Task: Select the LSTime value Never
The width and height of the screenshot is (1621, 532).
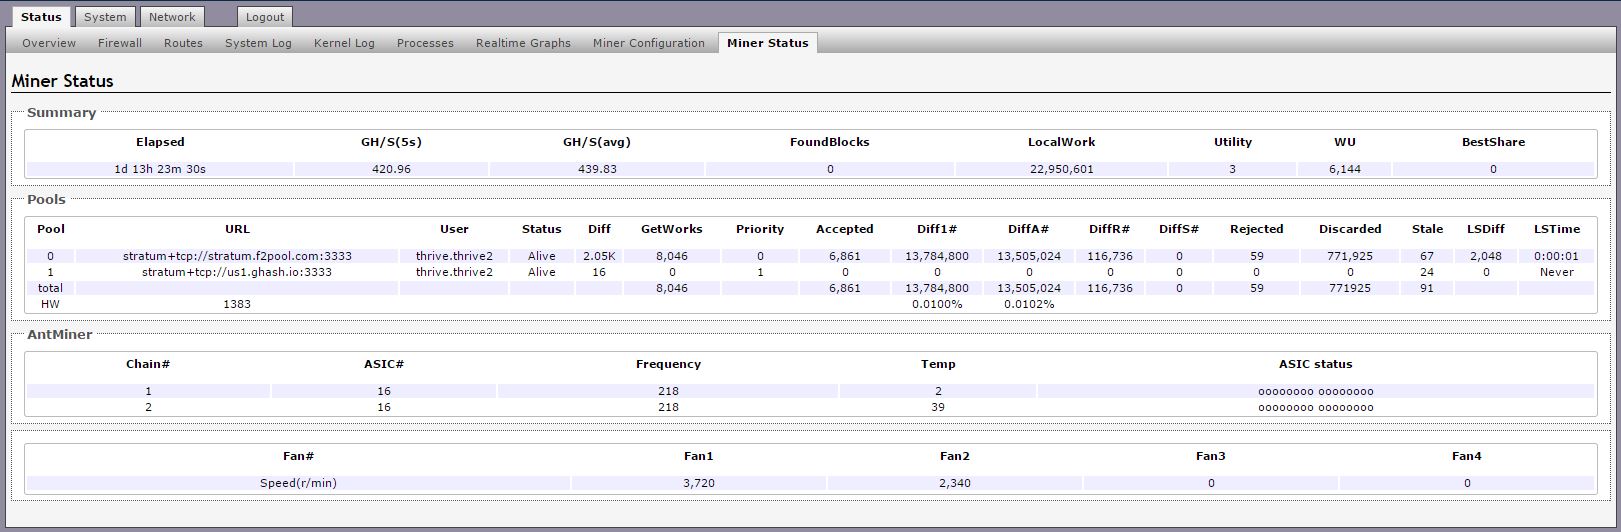Action: coord(1557,272)
